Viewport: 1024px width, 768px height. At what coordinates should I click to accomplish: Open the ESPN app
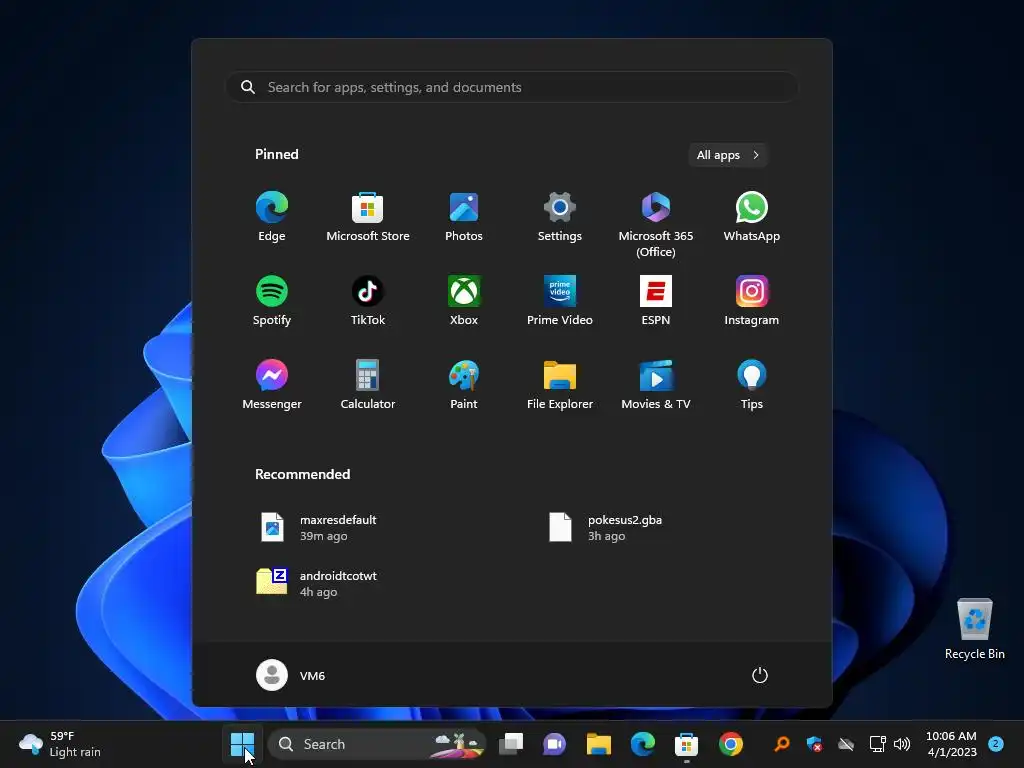tap(656, 300)
